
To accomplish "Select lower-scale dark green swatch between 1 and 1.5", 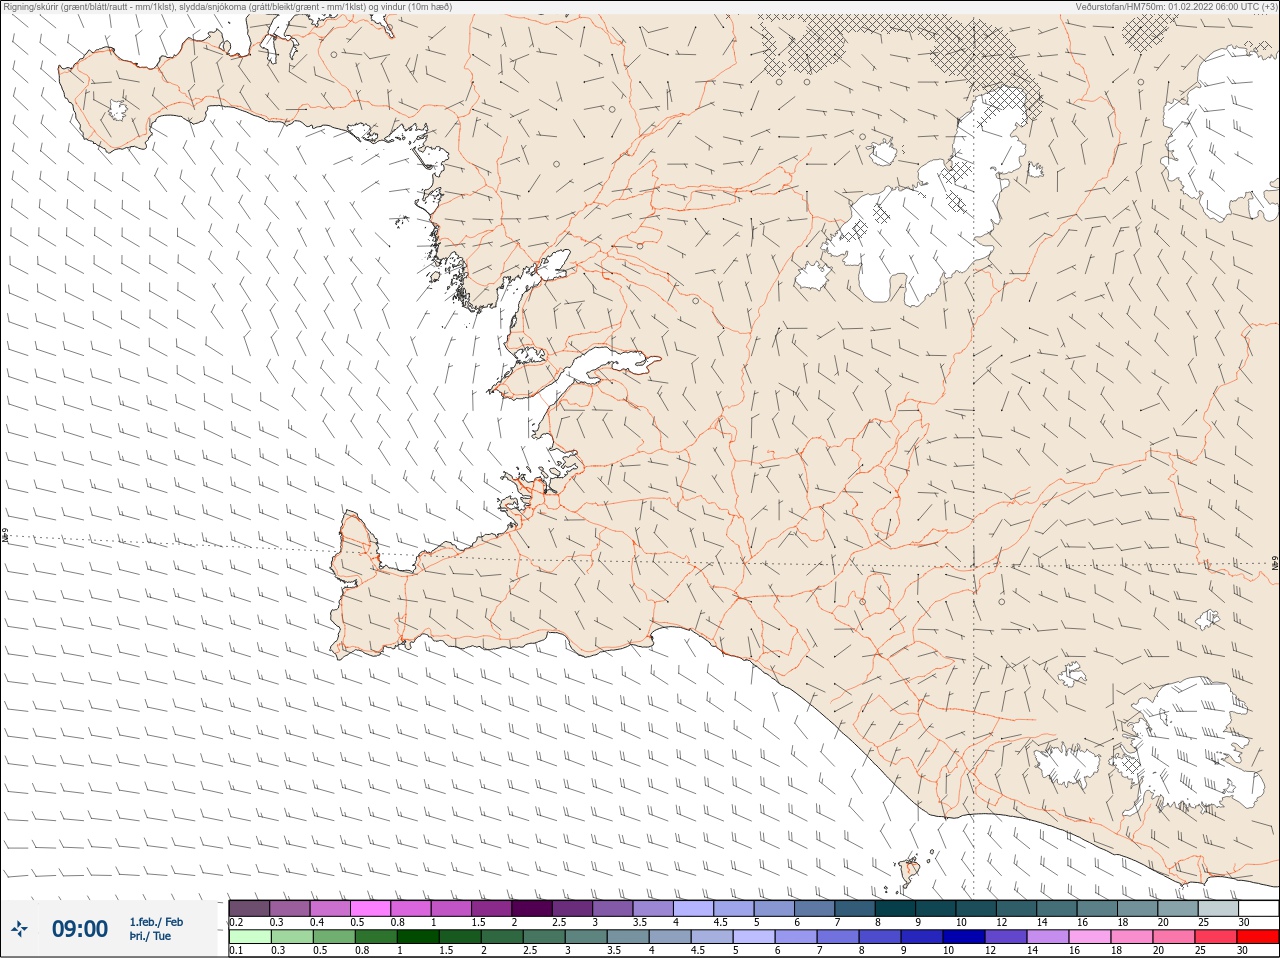I will tap(416, 937).
